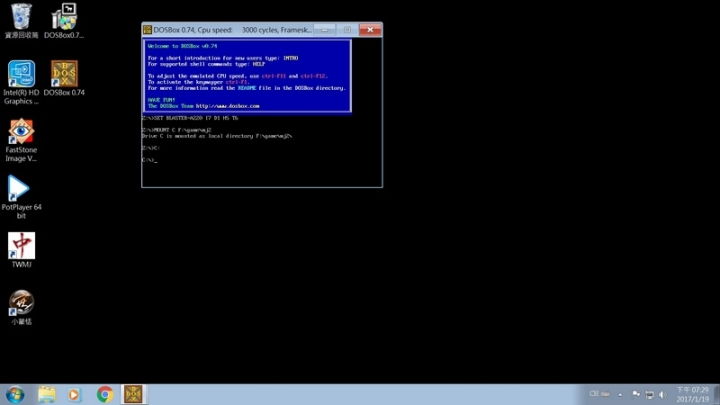Select the TWMJ mahjong desktop shortcut
This screenshot has height=405, width=720.
pos(21,250)
